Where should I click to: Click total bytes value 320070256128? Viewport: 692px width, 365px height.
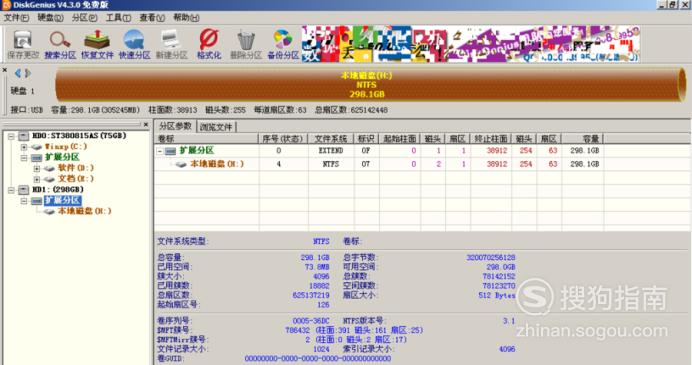click(491, 257)
